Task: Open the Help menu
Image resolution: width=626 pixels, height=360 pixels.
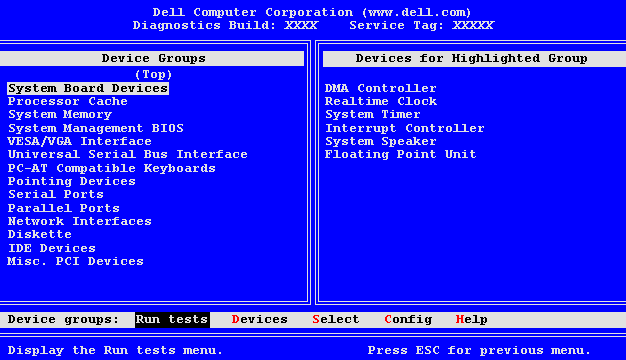Action: point(471,320)
